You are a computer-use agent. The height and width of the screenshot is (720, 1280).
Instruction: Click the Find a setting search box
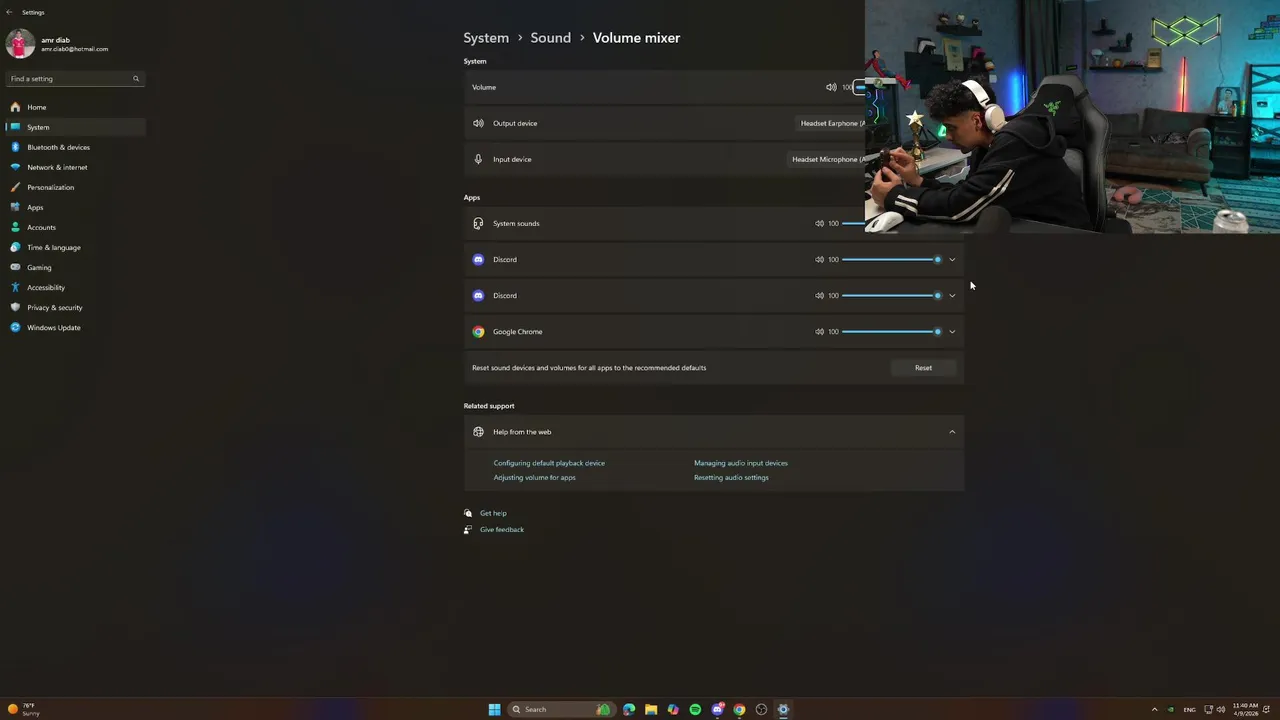click(75, 79)
